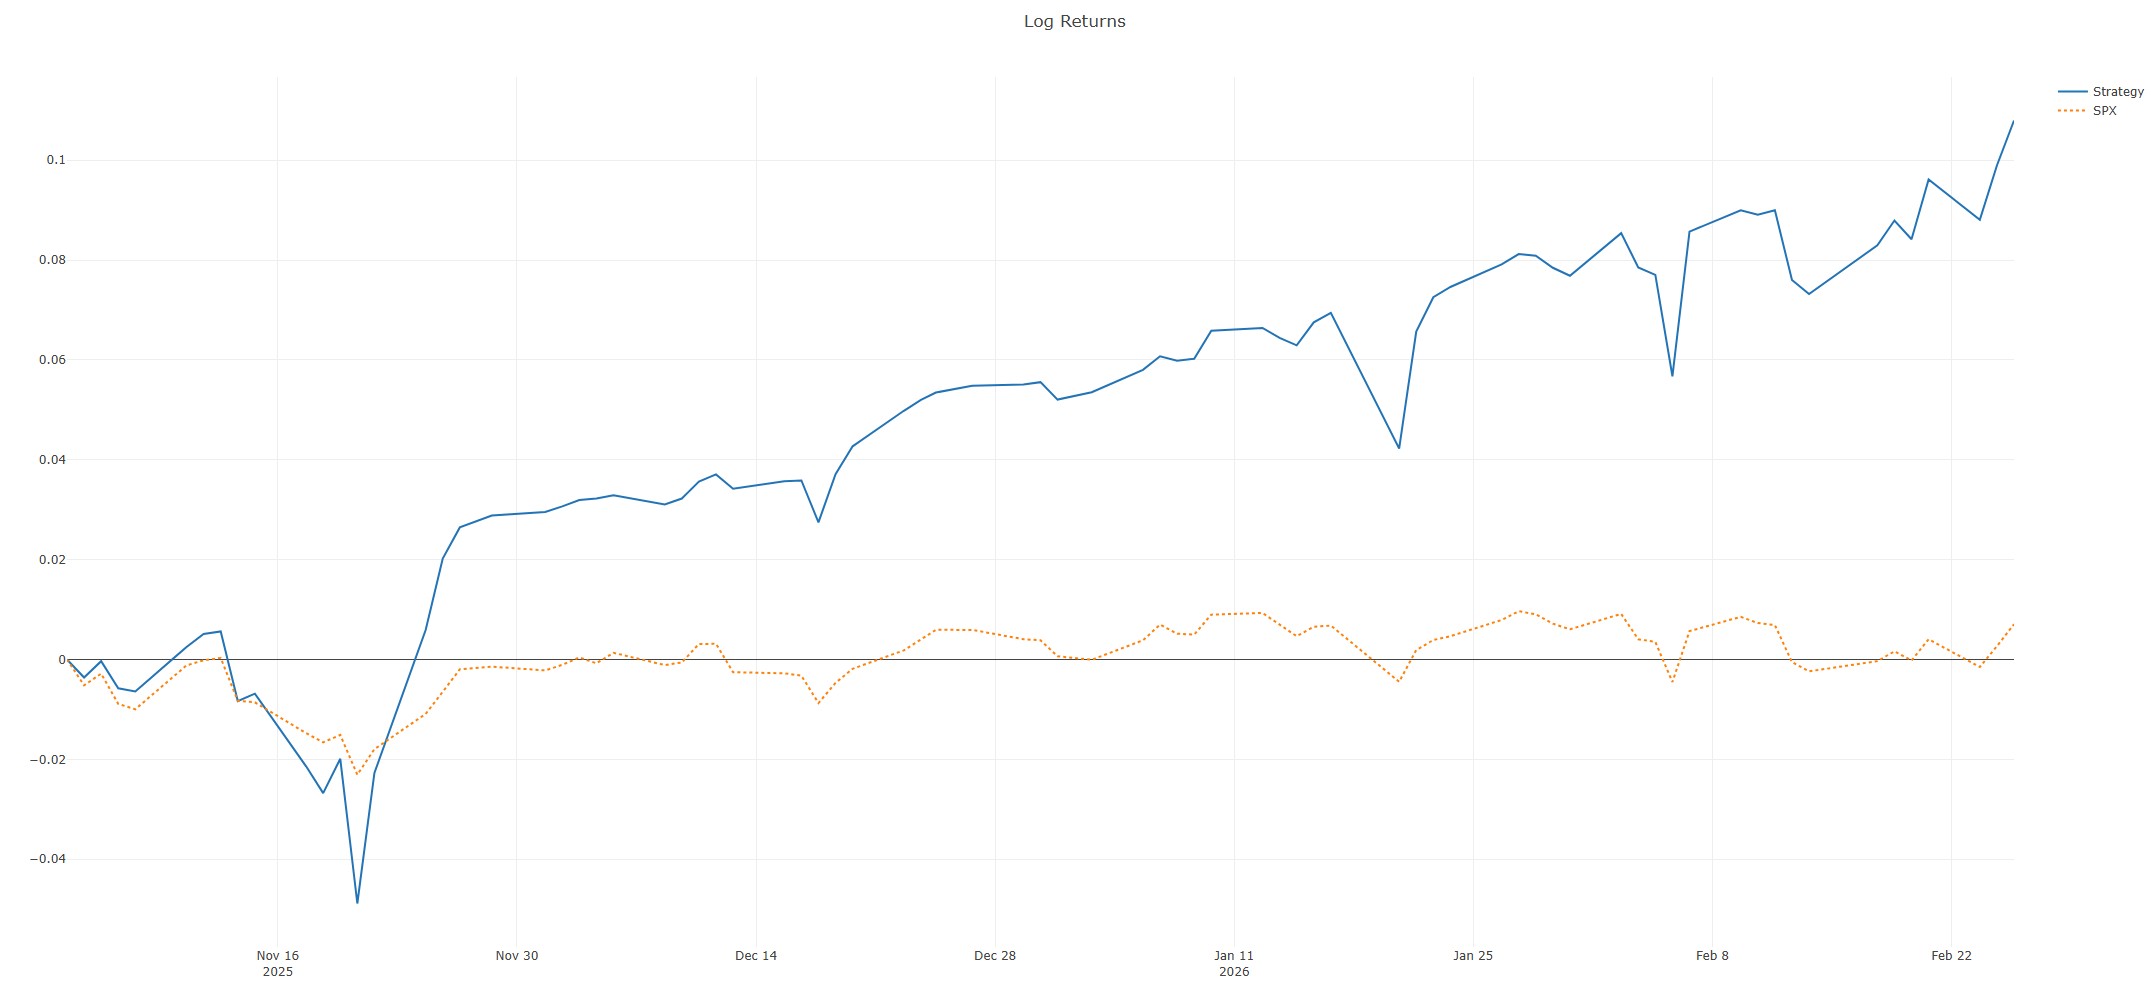The image size is (2154, 994).
Task: Click the orange dotted SPX legend swatch
Action: 2072,111
